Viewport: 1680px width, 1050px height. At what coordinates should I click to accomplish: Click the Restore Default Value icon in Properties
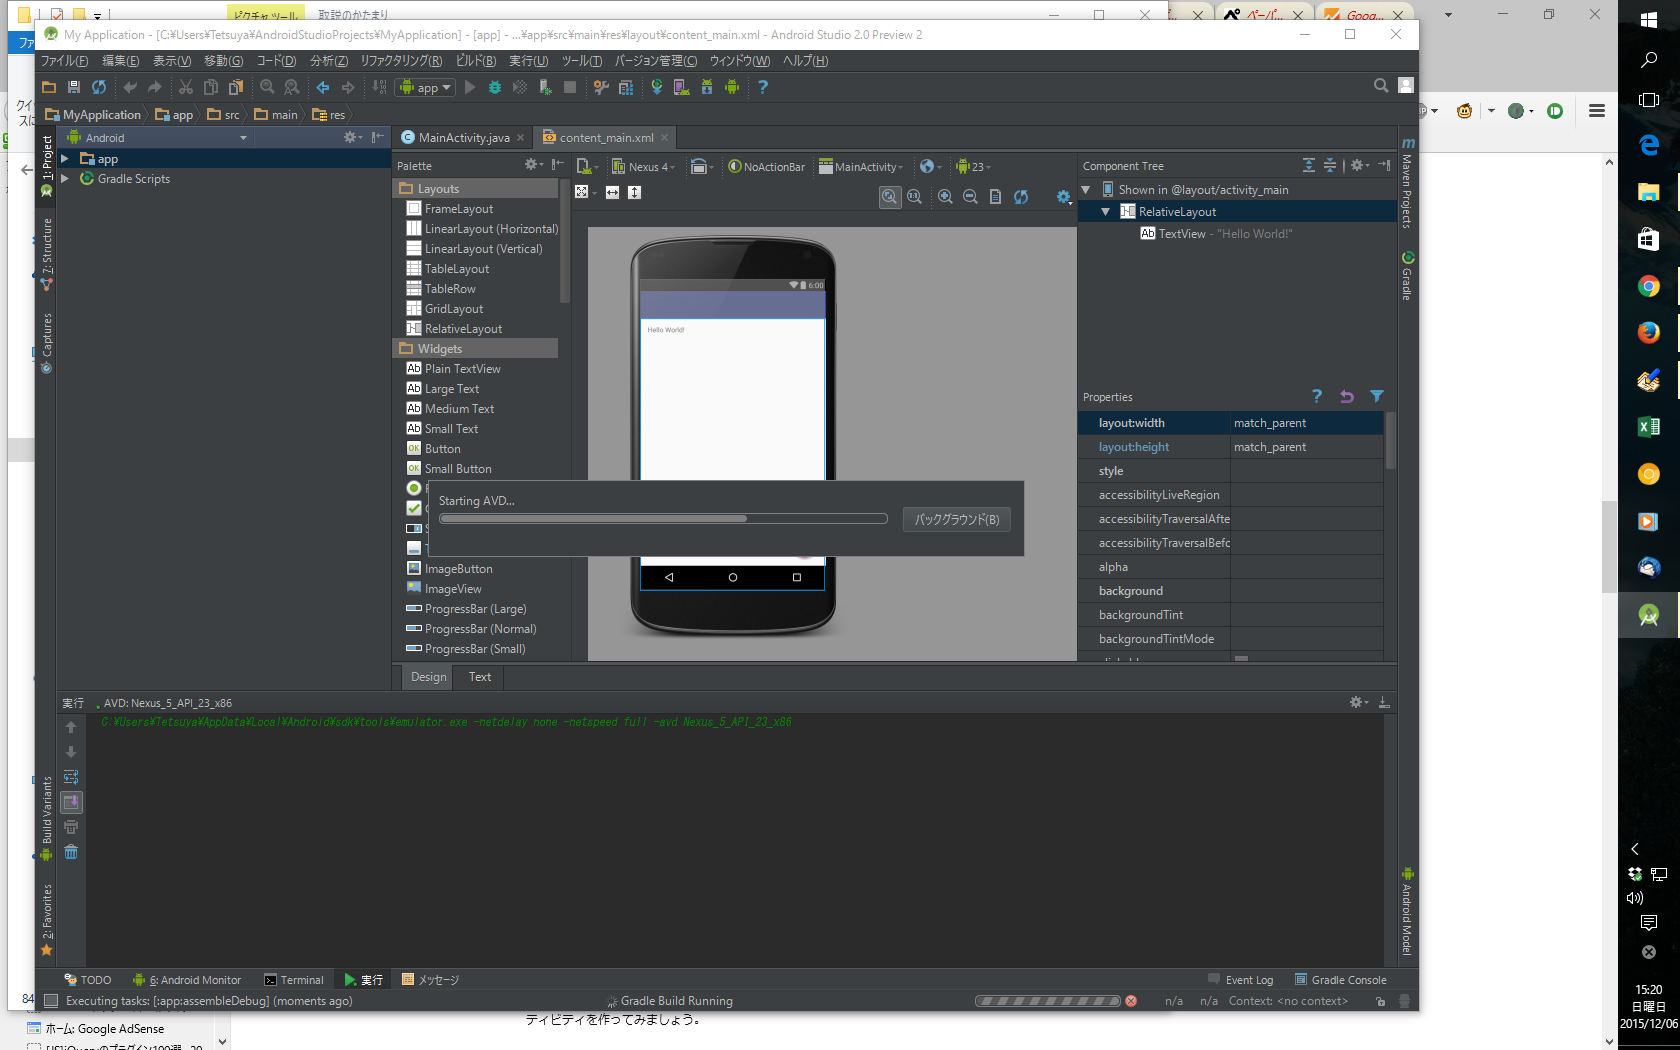pos(1347,397)
